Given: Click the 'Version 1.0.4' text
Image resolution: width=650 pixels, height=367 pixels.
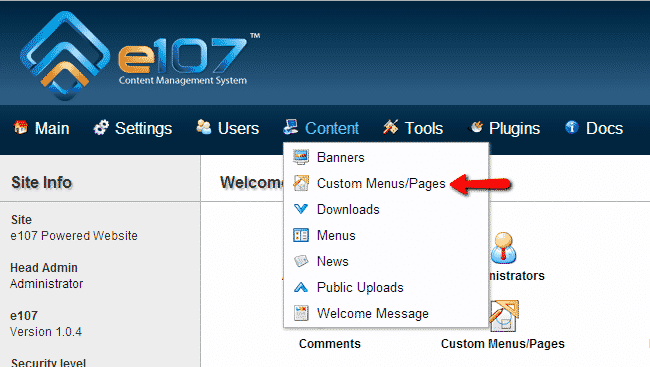Looking at the screenshot, I should point(46,332).
